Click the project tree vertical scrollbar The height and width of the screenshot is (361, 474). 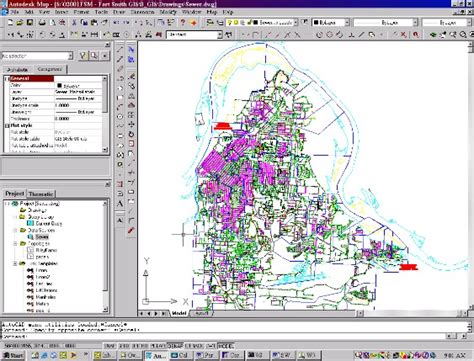click(x=105, y=257)
